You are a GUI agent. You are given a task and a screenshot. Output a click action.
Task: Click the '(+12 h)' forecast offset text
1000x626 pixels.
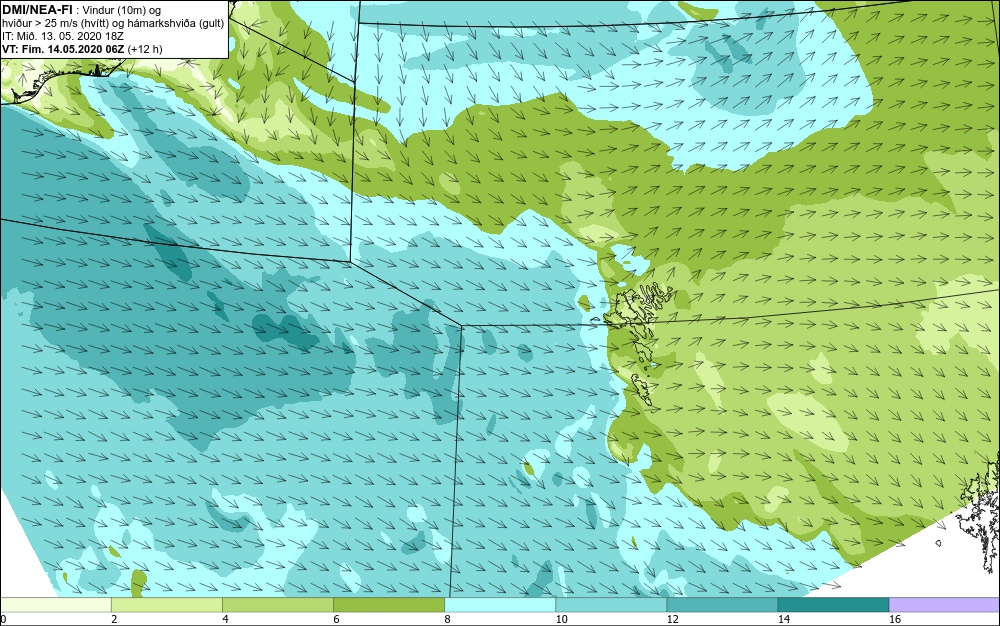145,49
